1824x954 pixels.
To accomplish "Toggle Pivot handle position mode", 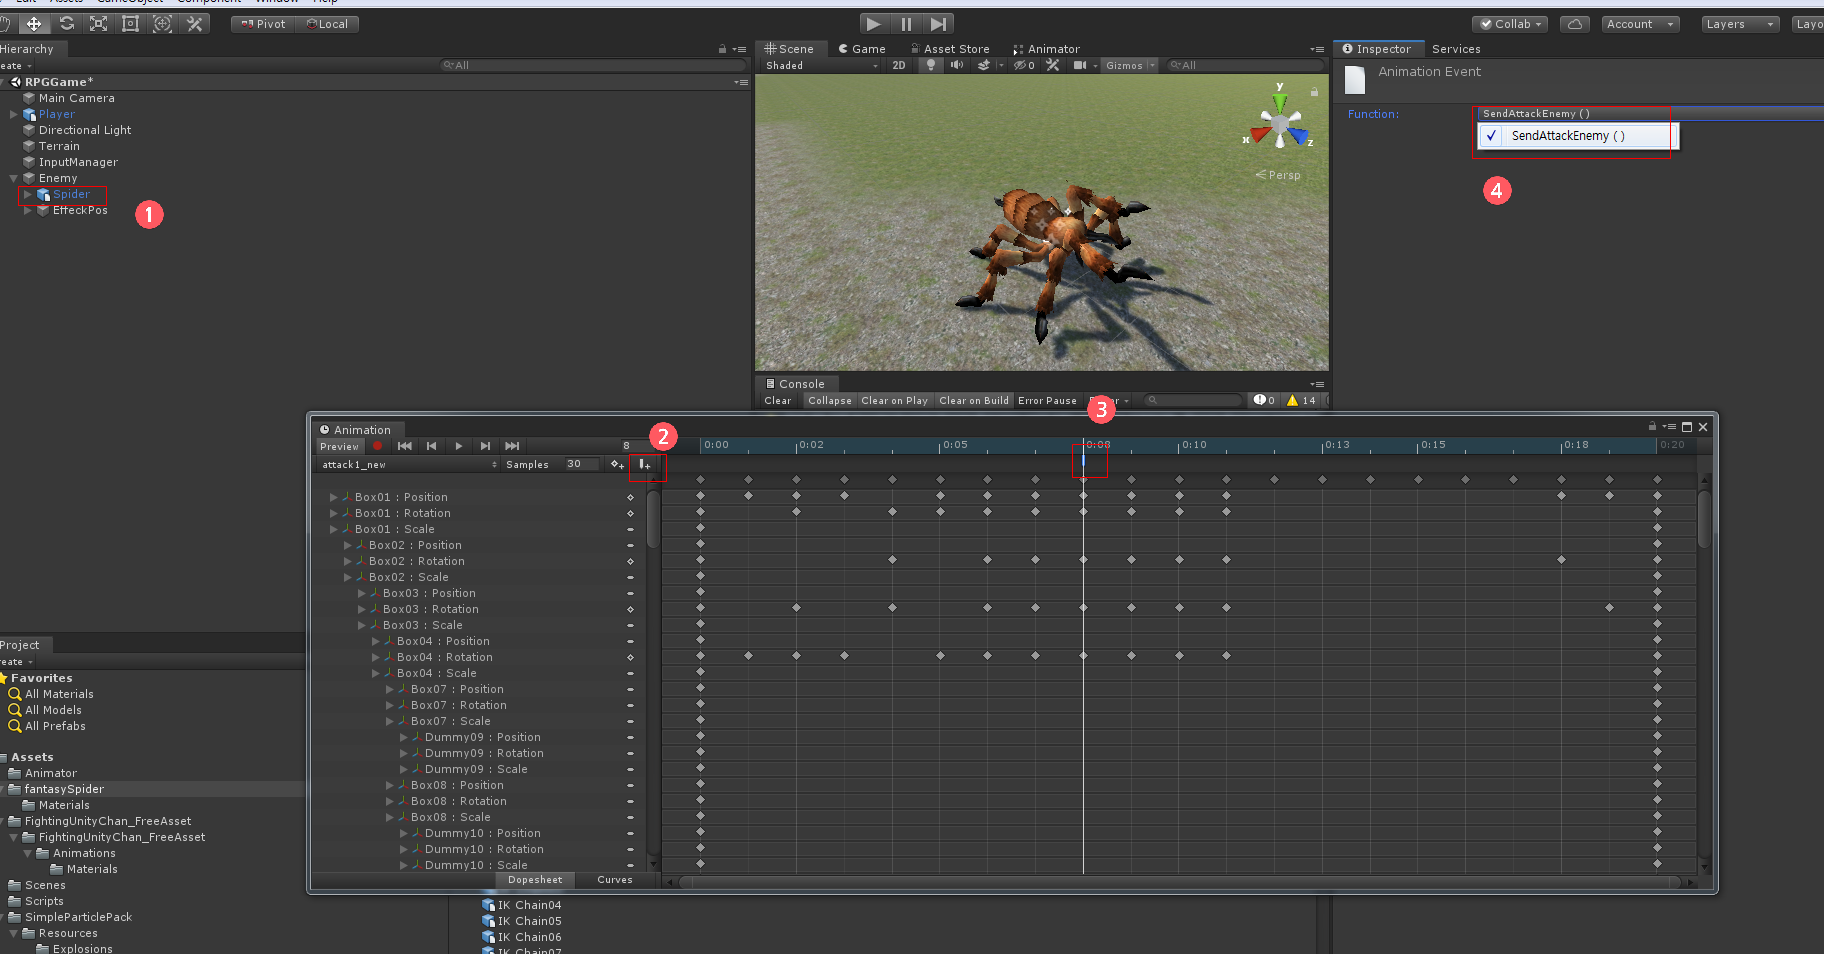I will [x=263, y=24].
